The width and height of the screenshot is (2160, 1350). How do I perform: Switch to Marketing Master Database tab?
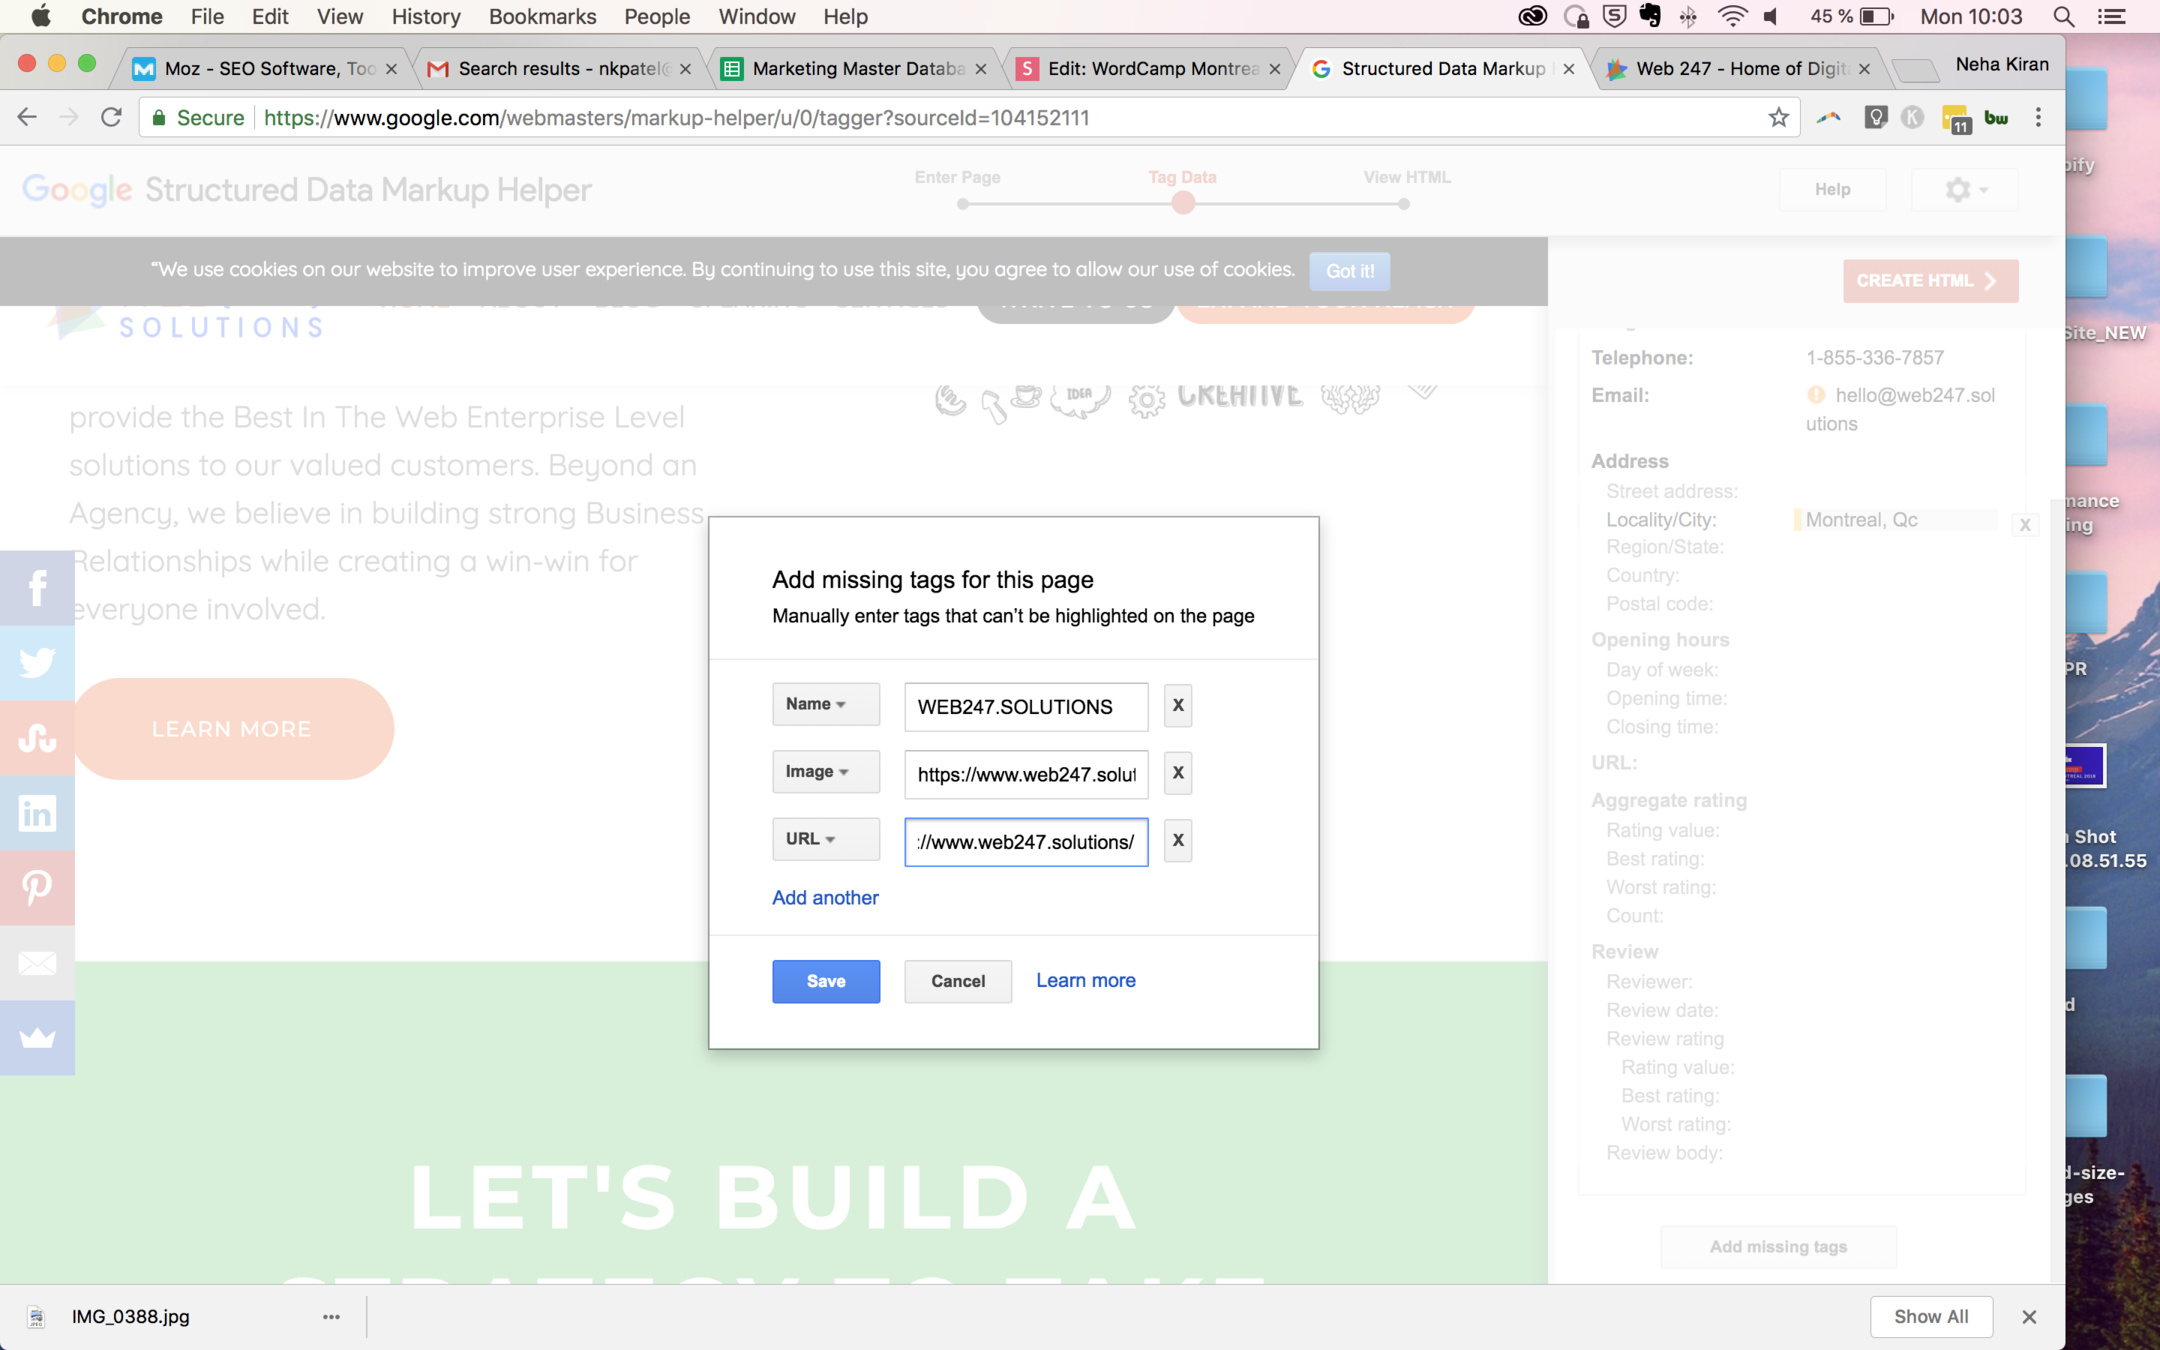pyautogui.click(x=856, y=69)
